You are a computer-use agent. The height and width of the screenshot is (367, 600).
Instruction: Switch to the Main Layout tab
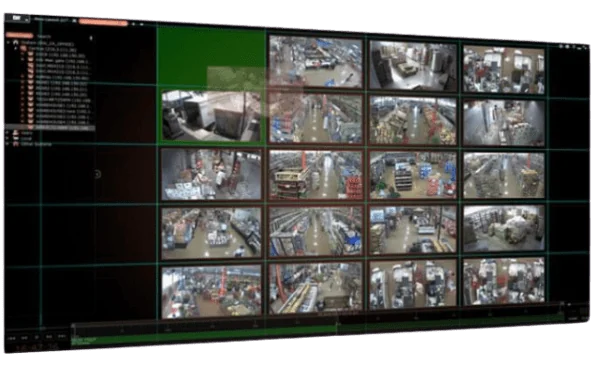(x=51, y=20)
